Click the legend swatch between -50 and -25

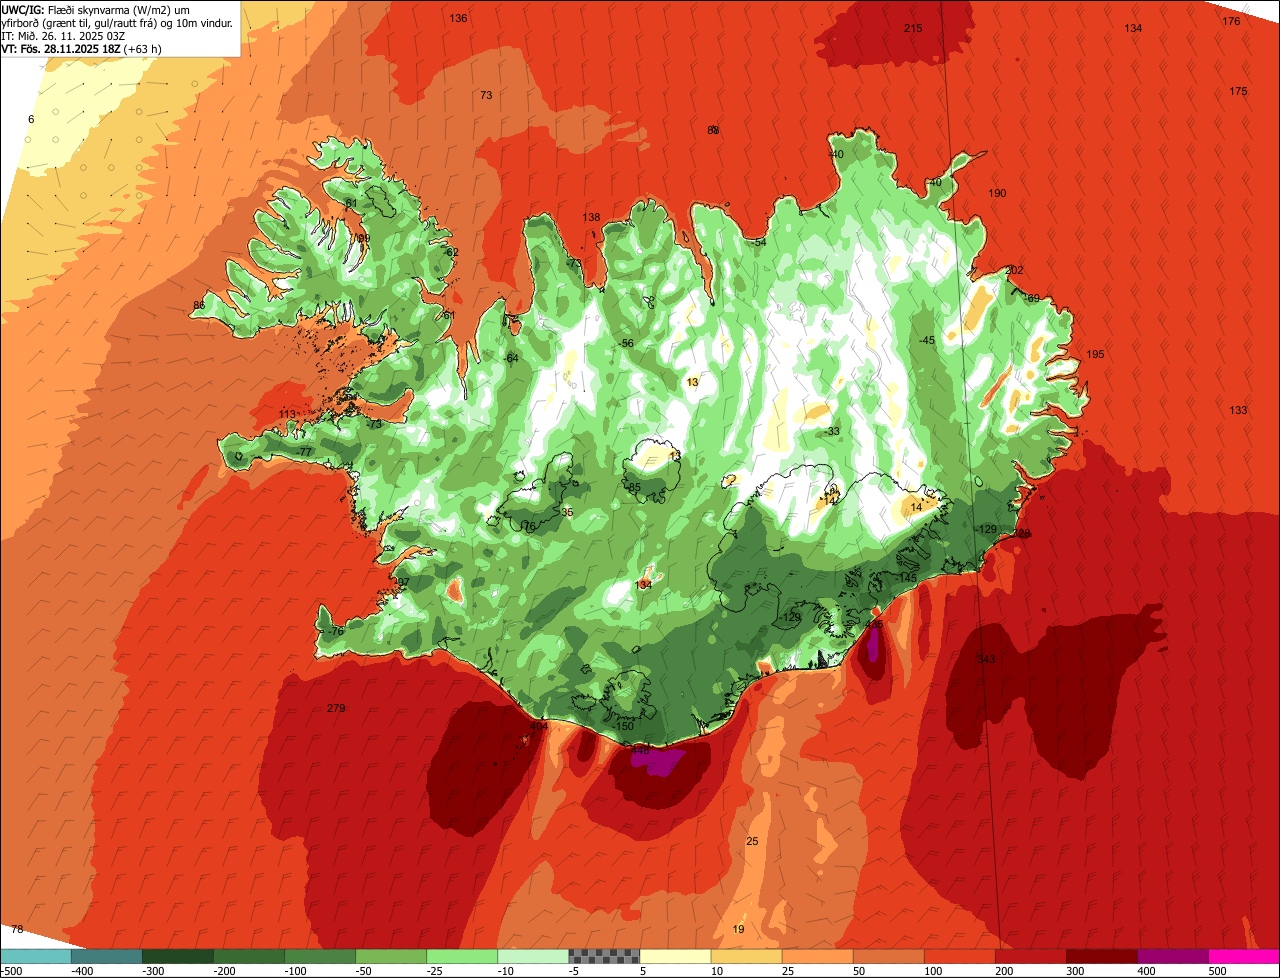coord(391,956)
